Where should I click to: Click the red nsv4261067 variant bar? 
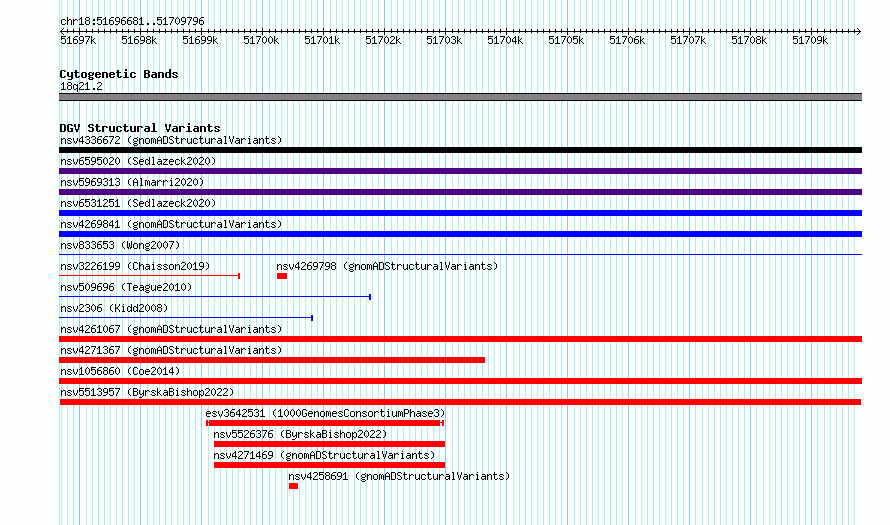click(x=460, y=339)
